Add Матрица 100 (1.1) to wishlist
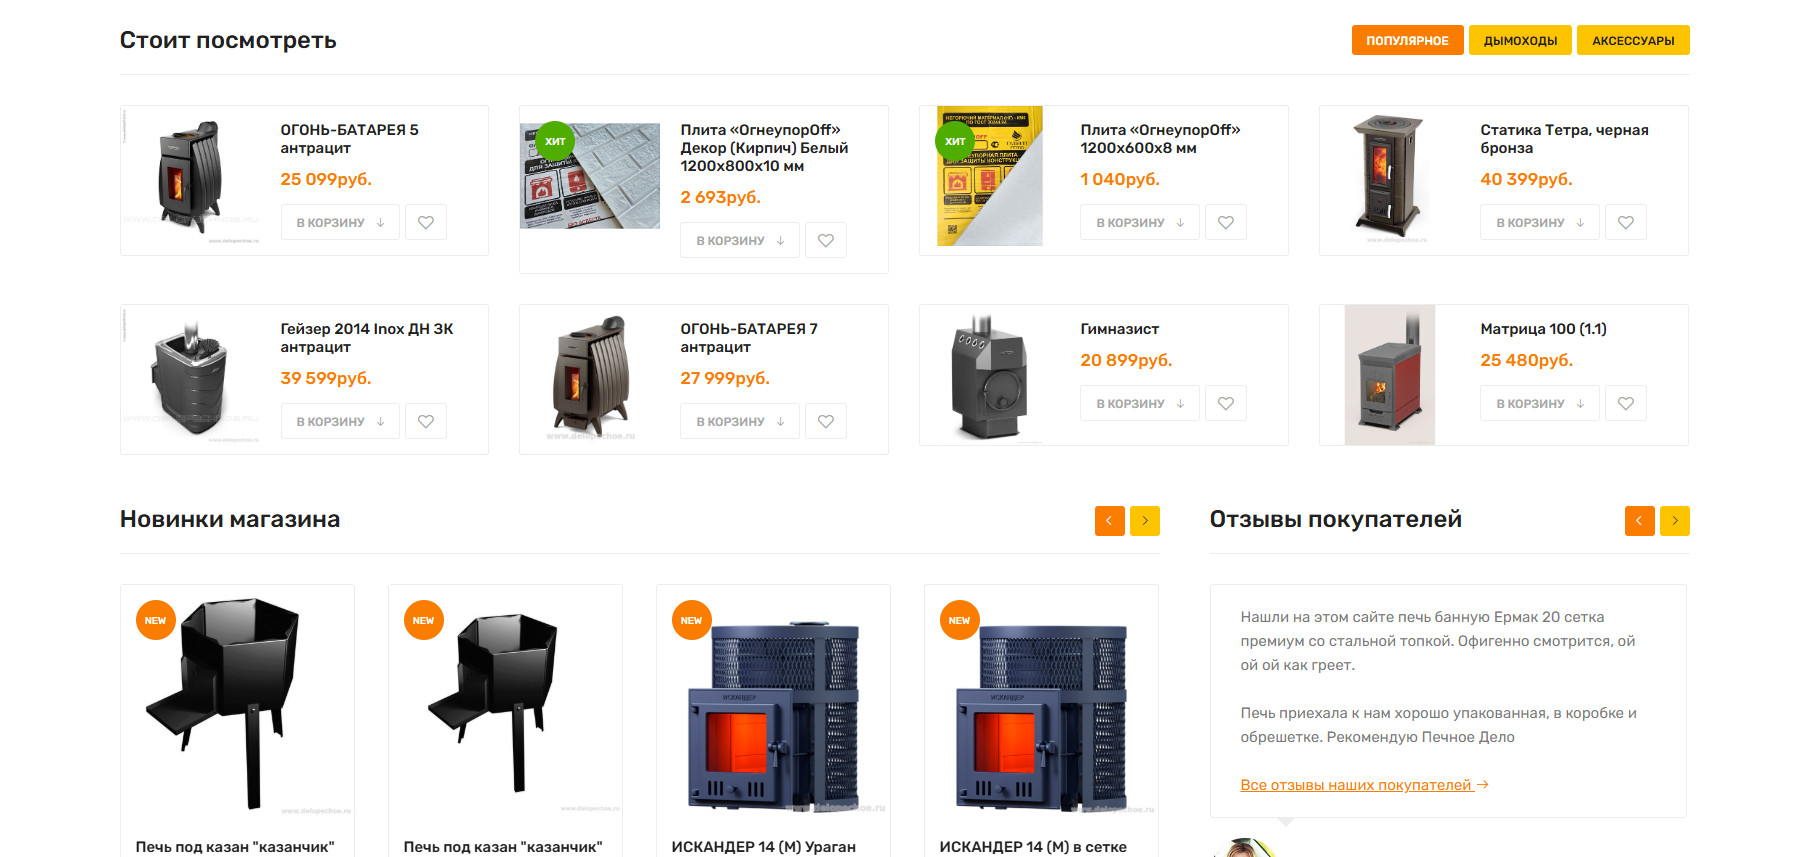 (1626, 403)
